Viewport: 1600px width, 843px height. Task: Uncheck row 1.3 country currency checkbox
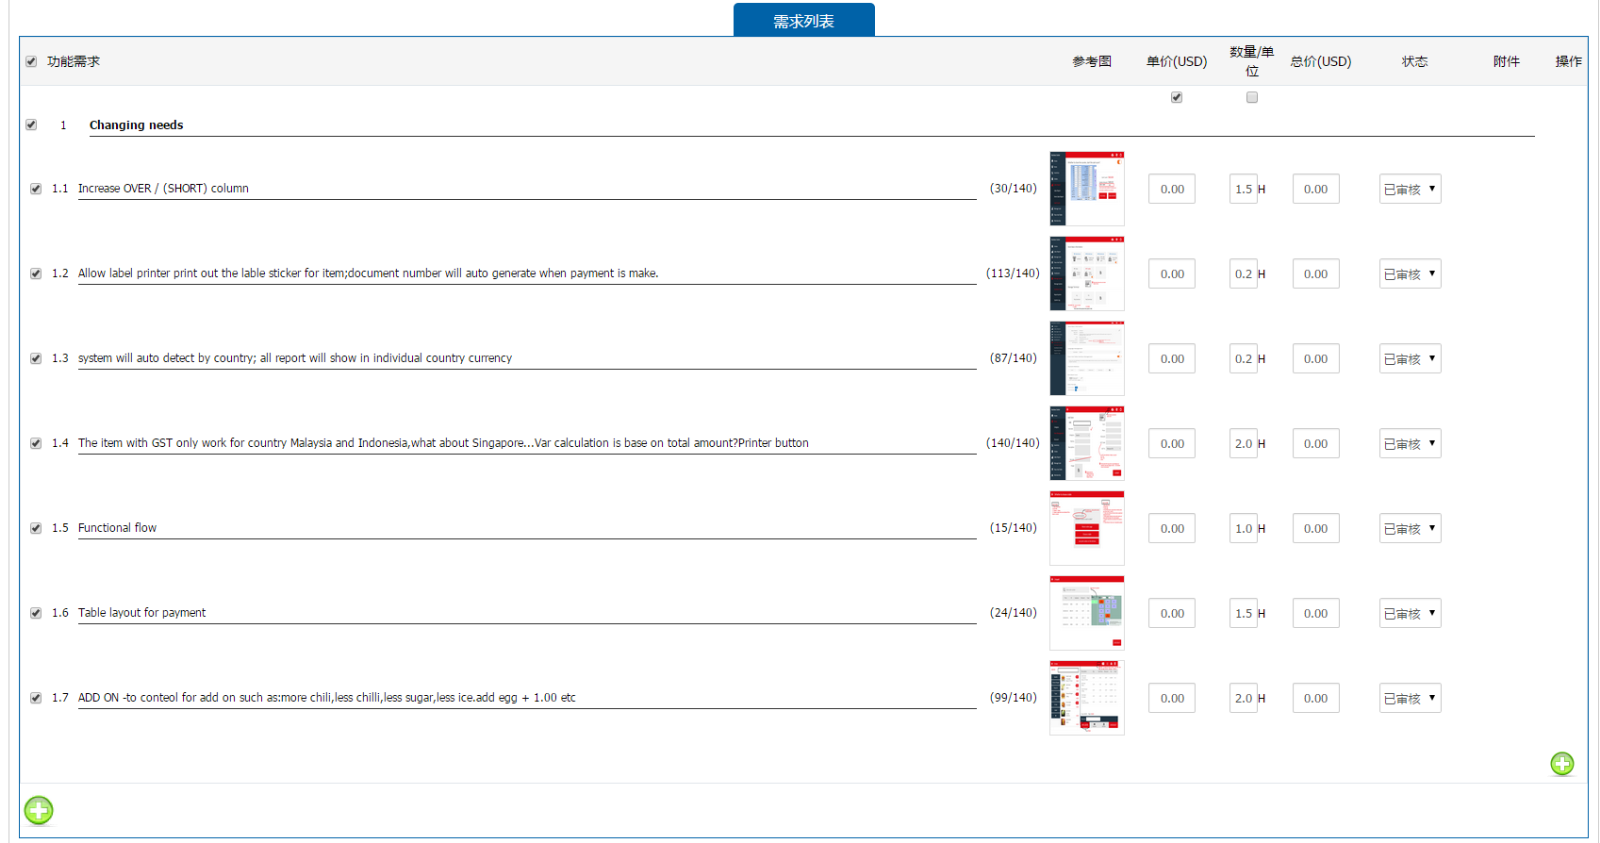click(x=36, y=359)
